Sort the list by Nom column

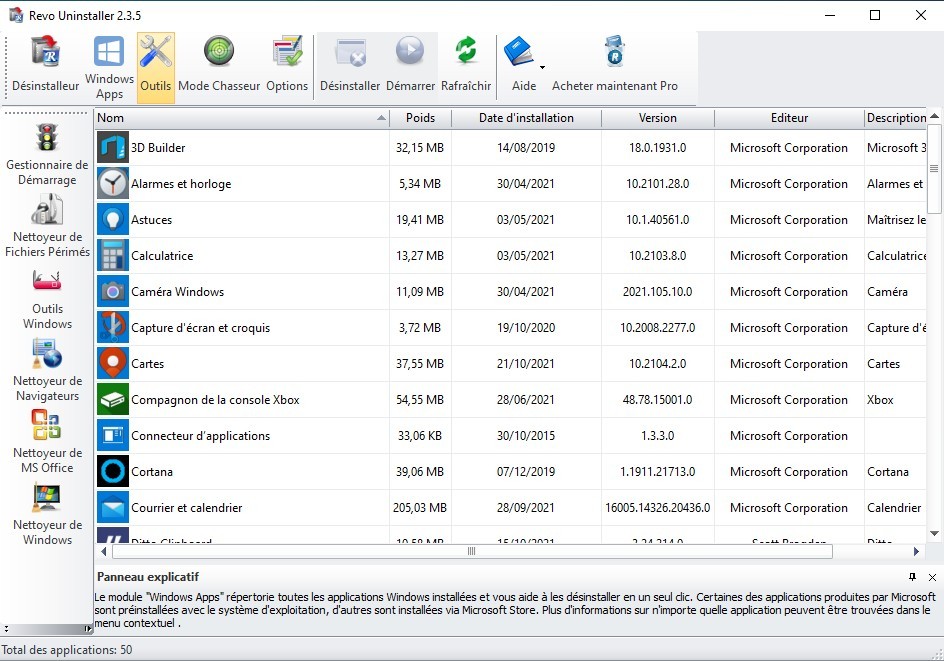[x=242, y=118]
